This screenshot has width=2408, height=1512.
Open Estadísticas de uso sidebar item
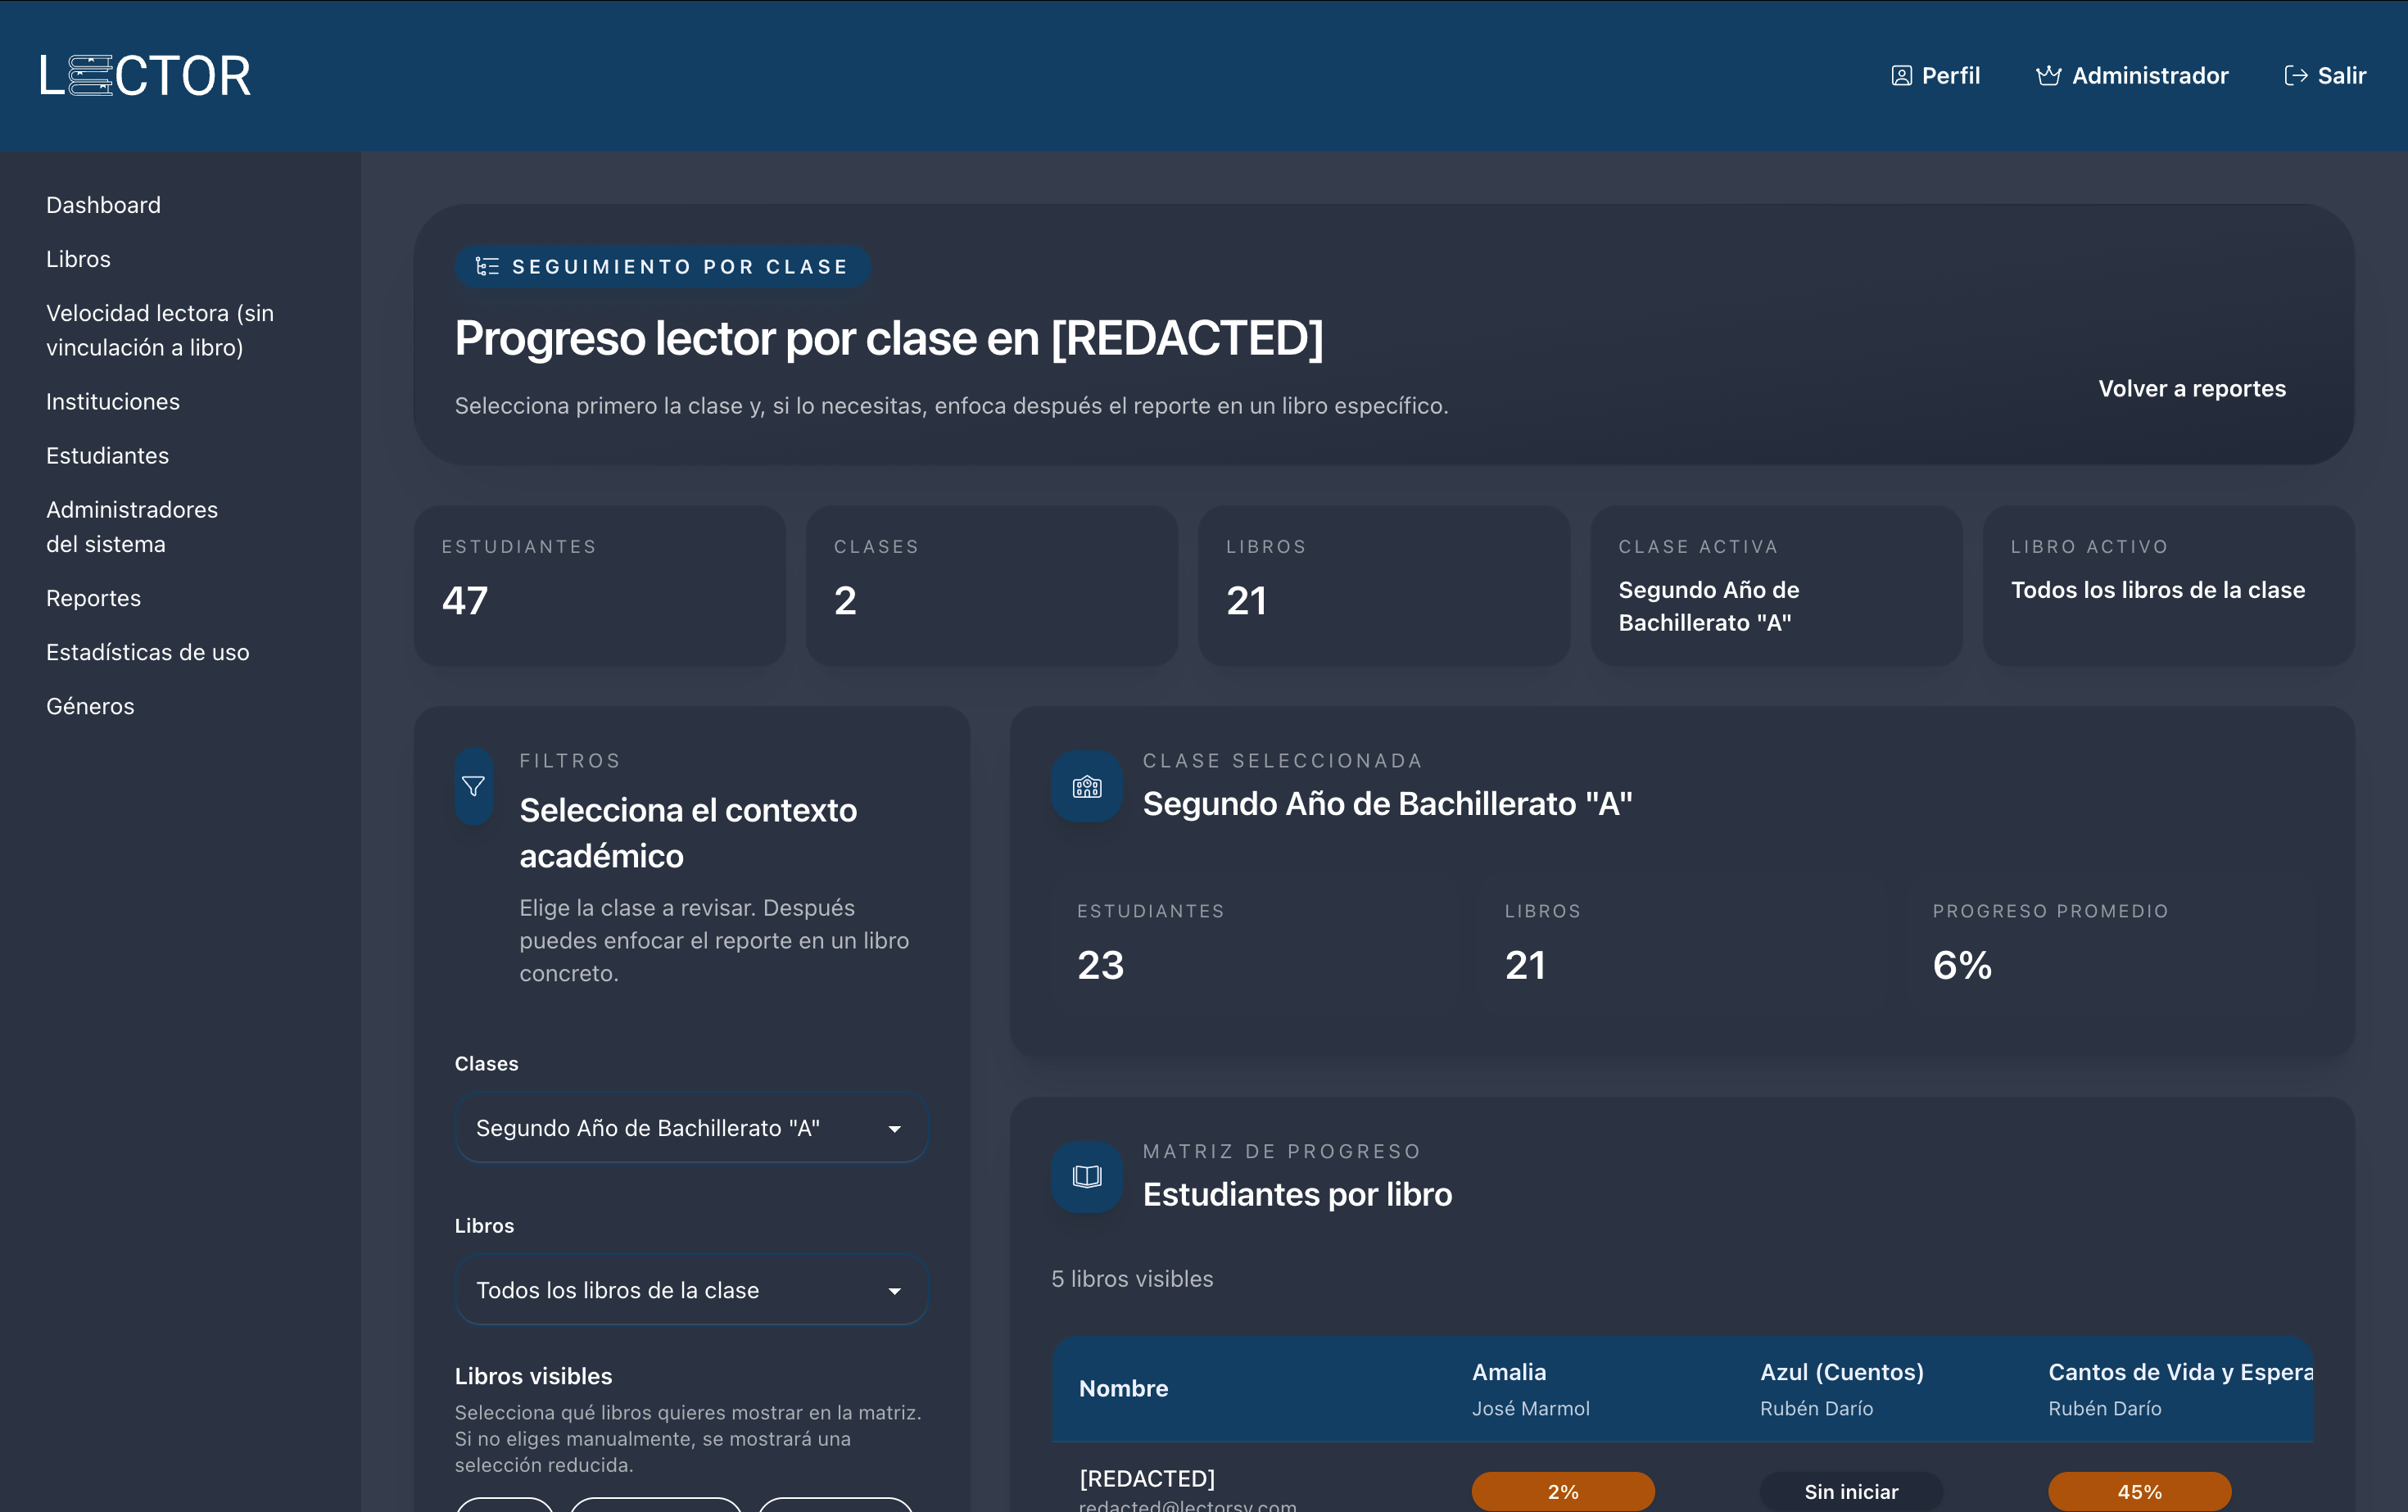[148, 652]
